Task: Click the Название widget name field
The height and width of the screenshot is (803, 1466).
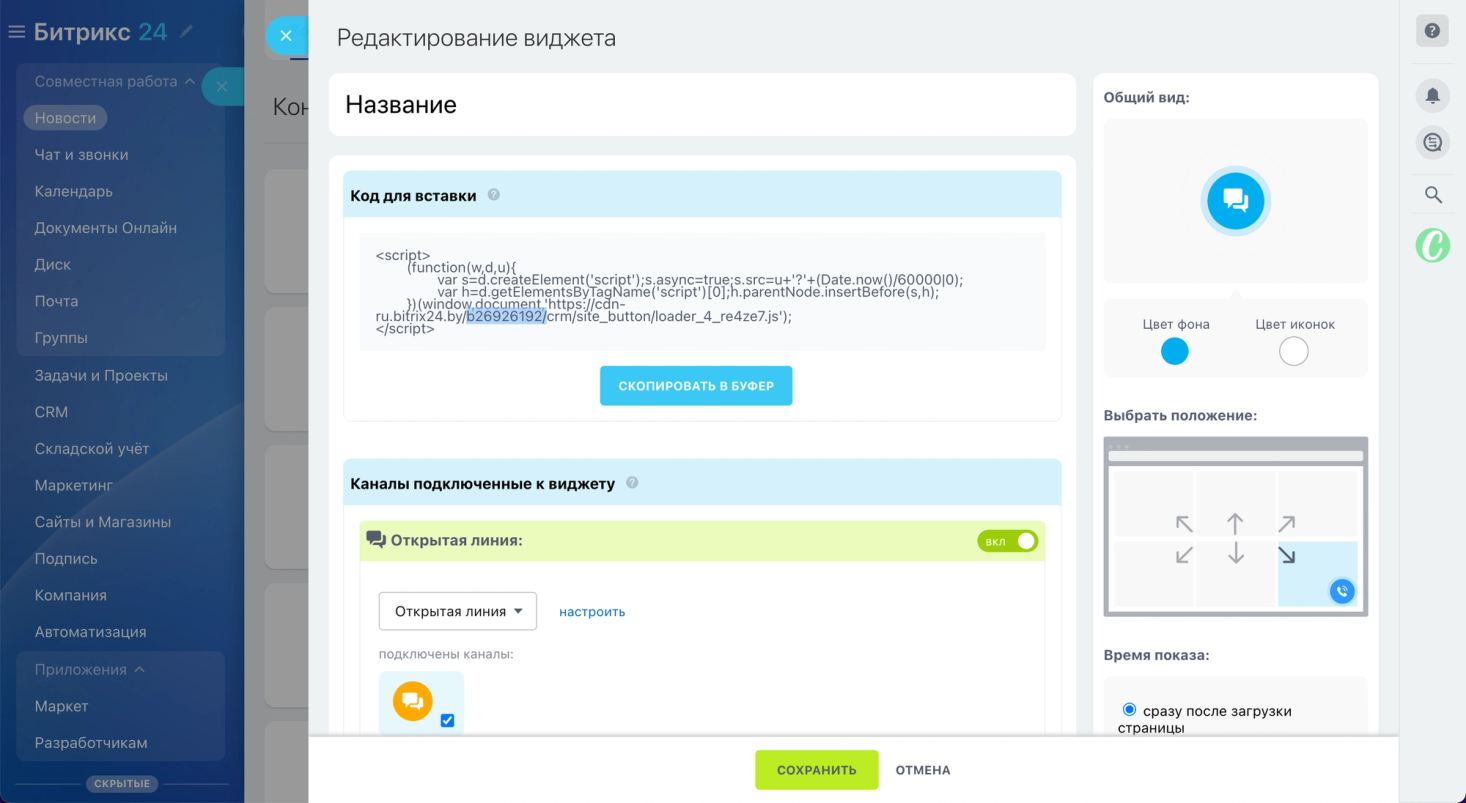Action: pyautogui.click(x=702, y=105)
